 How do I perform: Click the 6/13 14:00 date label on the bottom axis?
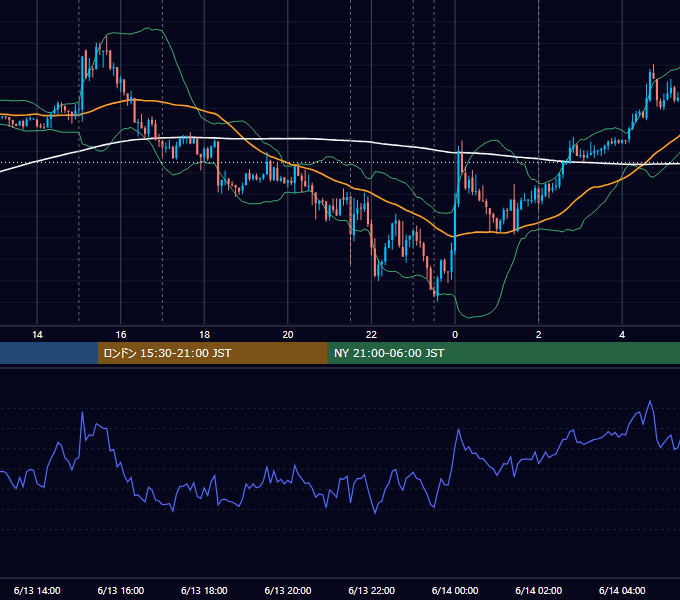[x=37, y=590]
